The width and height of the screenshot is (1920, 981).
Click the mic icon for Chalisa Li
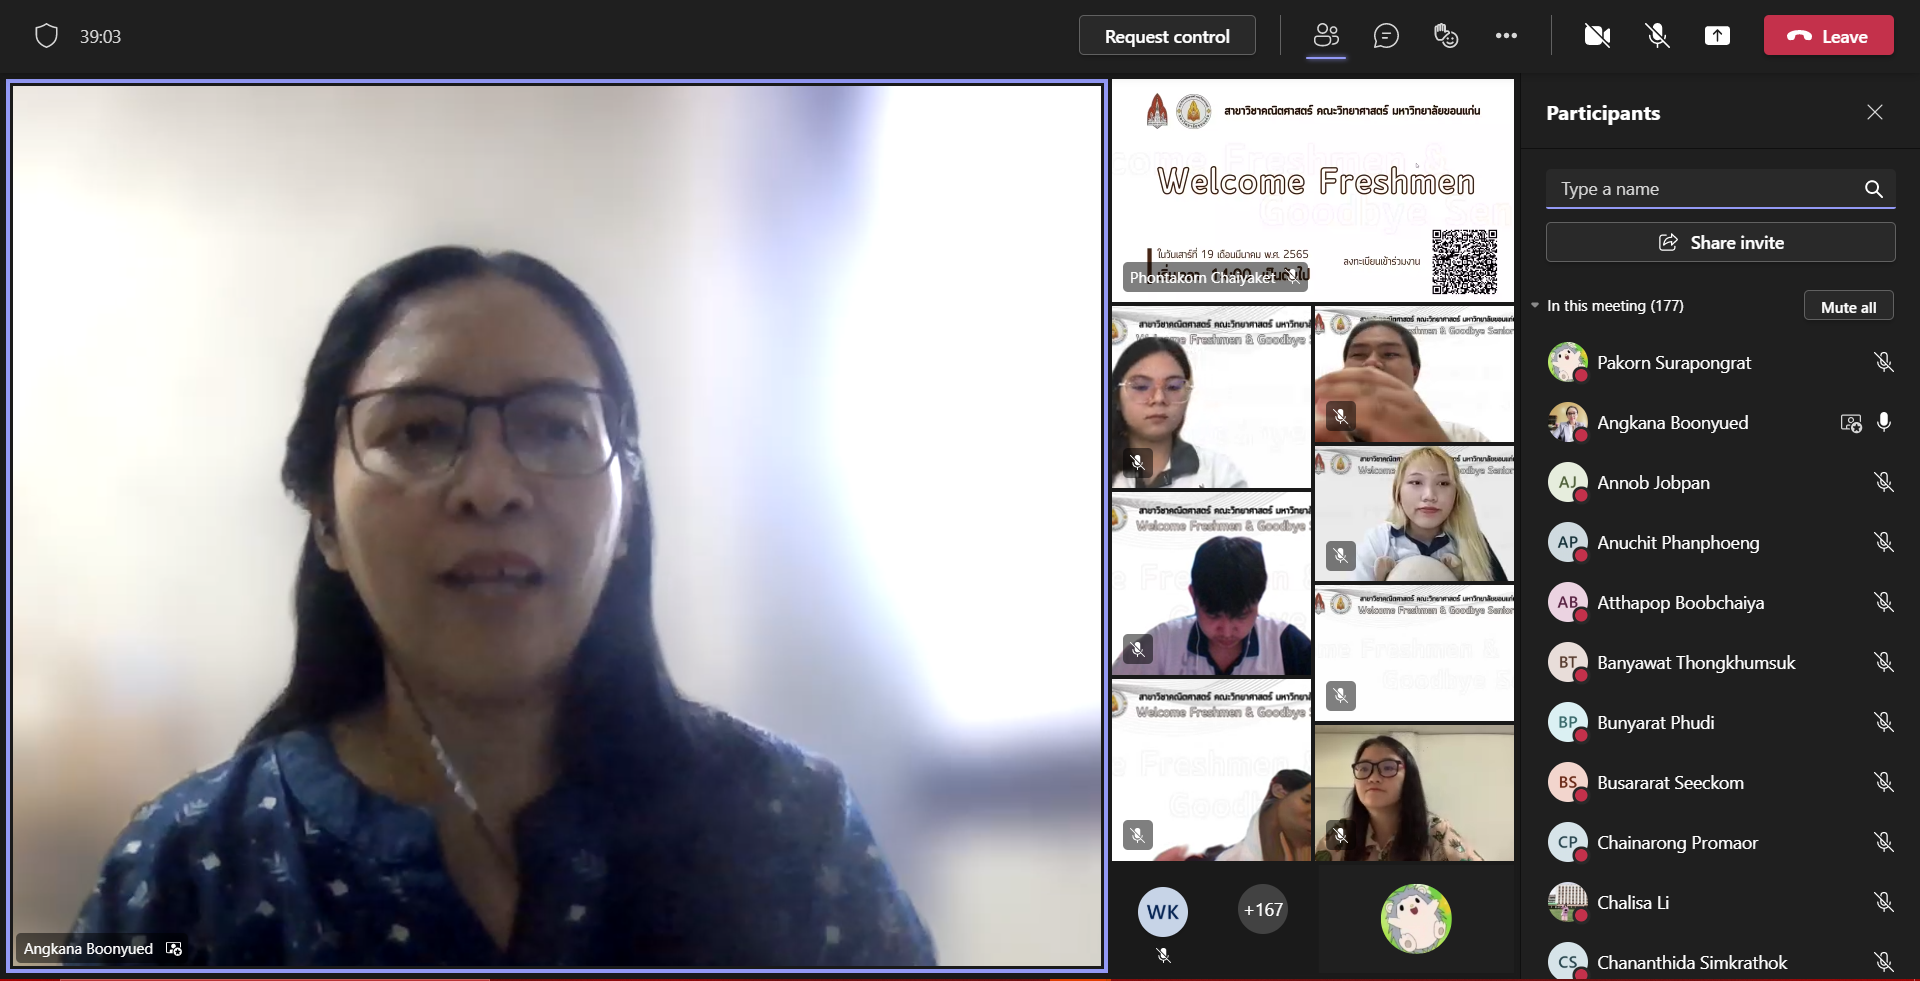1884,902
